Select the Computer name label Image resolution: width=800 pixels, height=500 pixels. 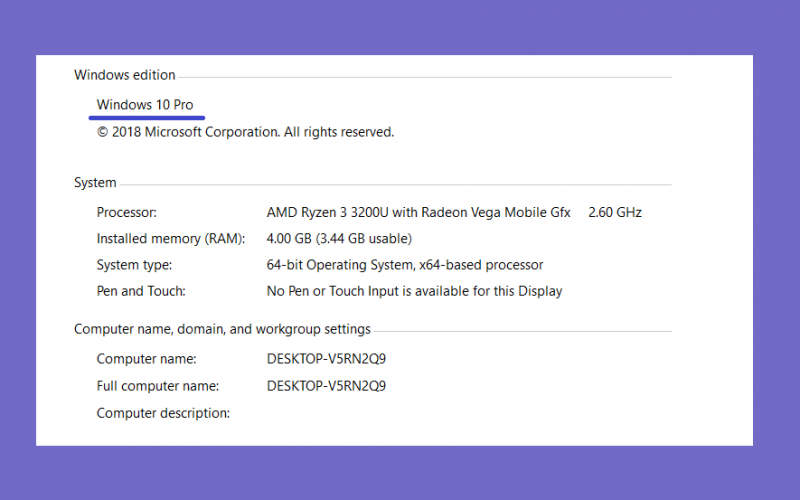coord(146,359)
